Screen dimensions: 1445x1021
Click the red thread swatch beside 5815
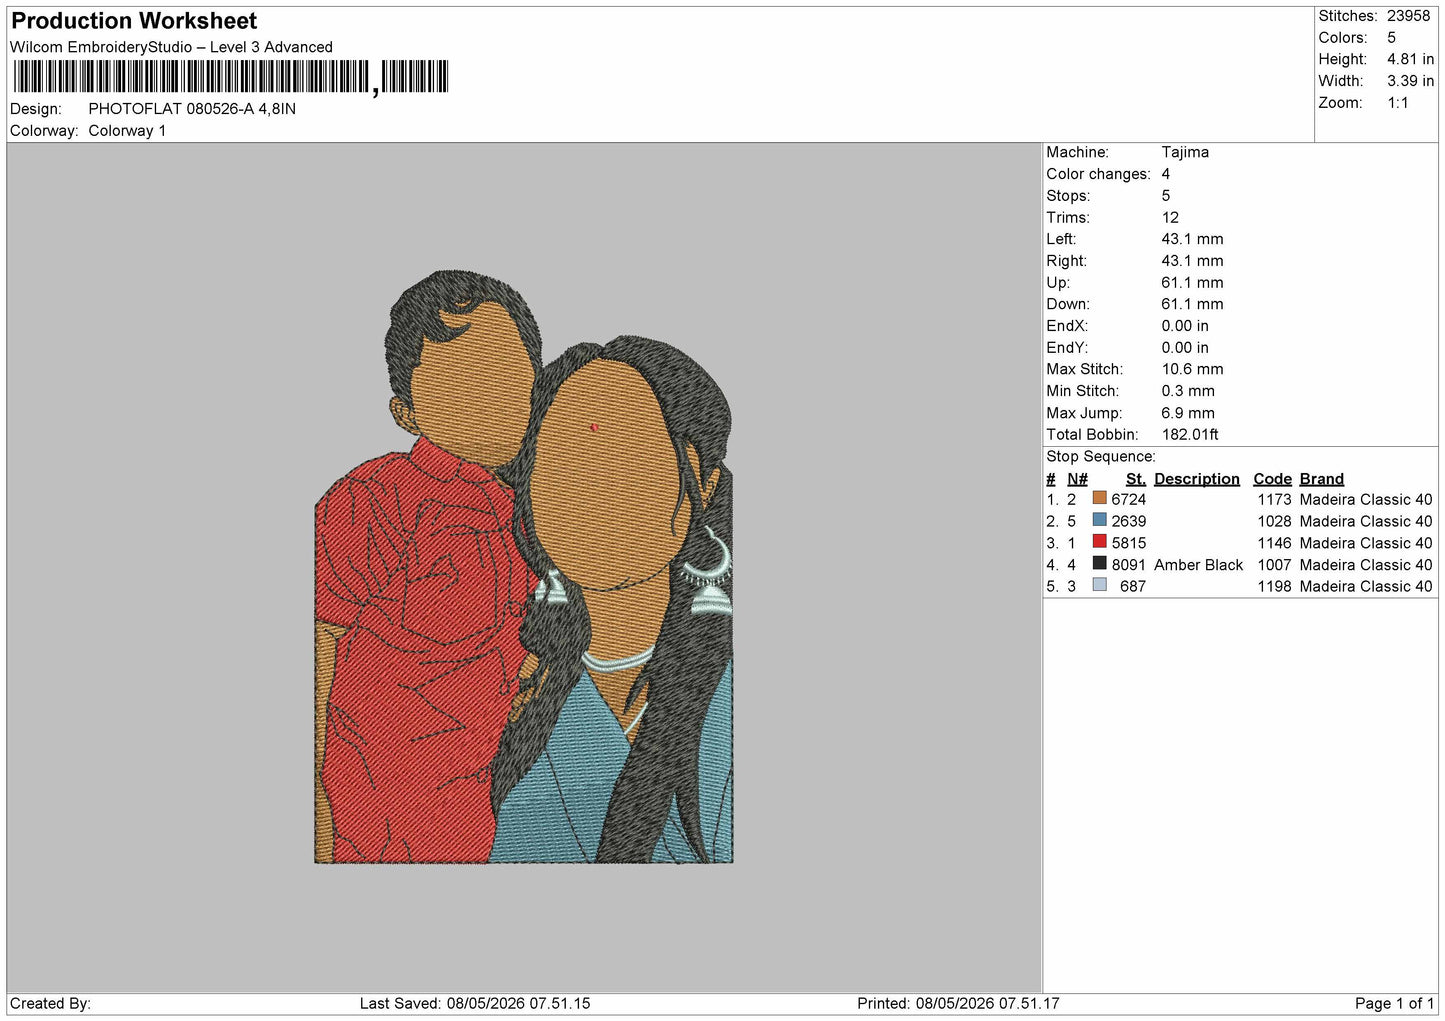tap(1100, 542)
